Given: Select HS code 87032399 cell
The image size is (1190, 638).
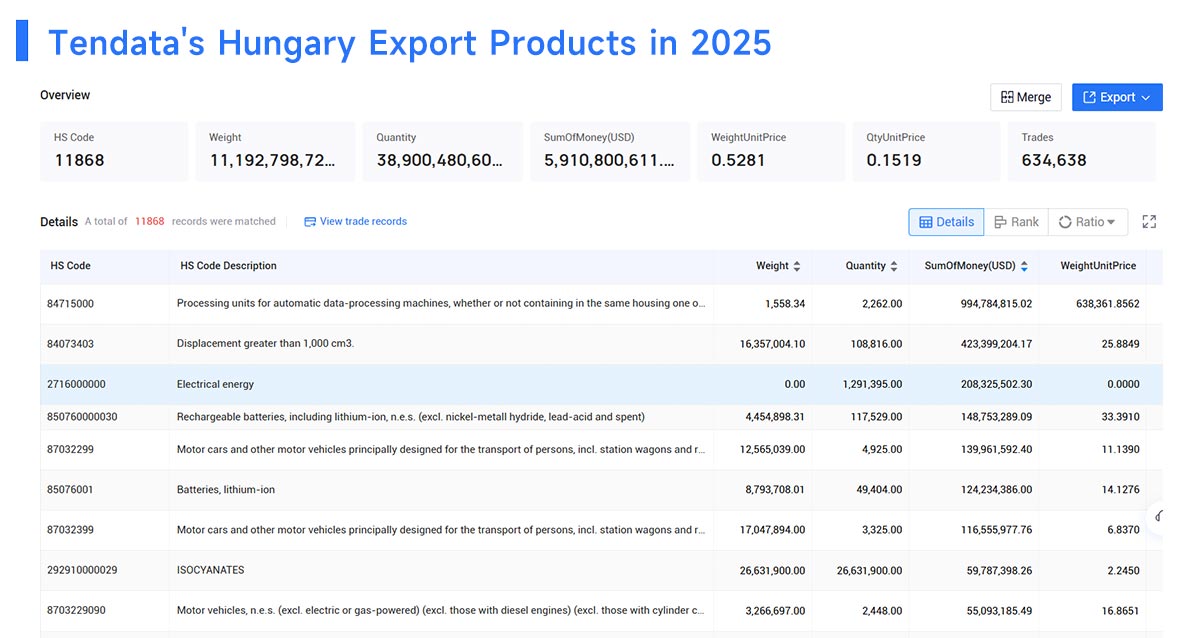Looking at the screenshot, I should click(x=71, y=530).
